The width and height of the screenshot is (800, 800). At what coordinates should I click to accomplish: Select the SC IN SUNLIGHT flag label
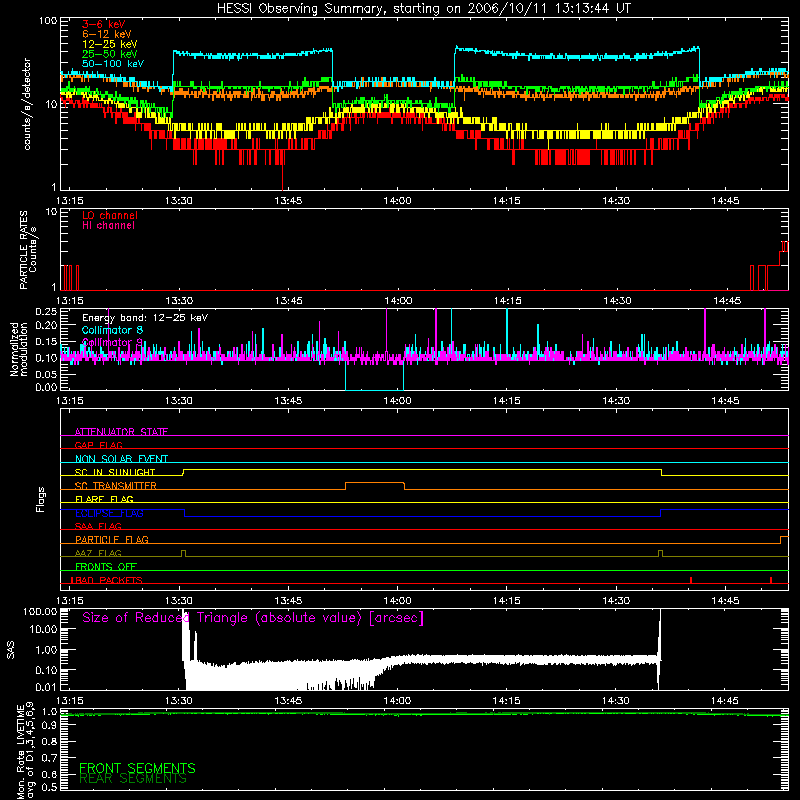(115, 472)
